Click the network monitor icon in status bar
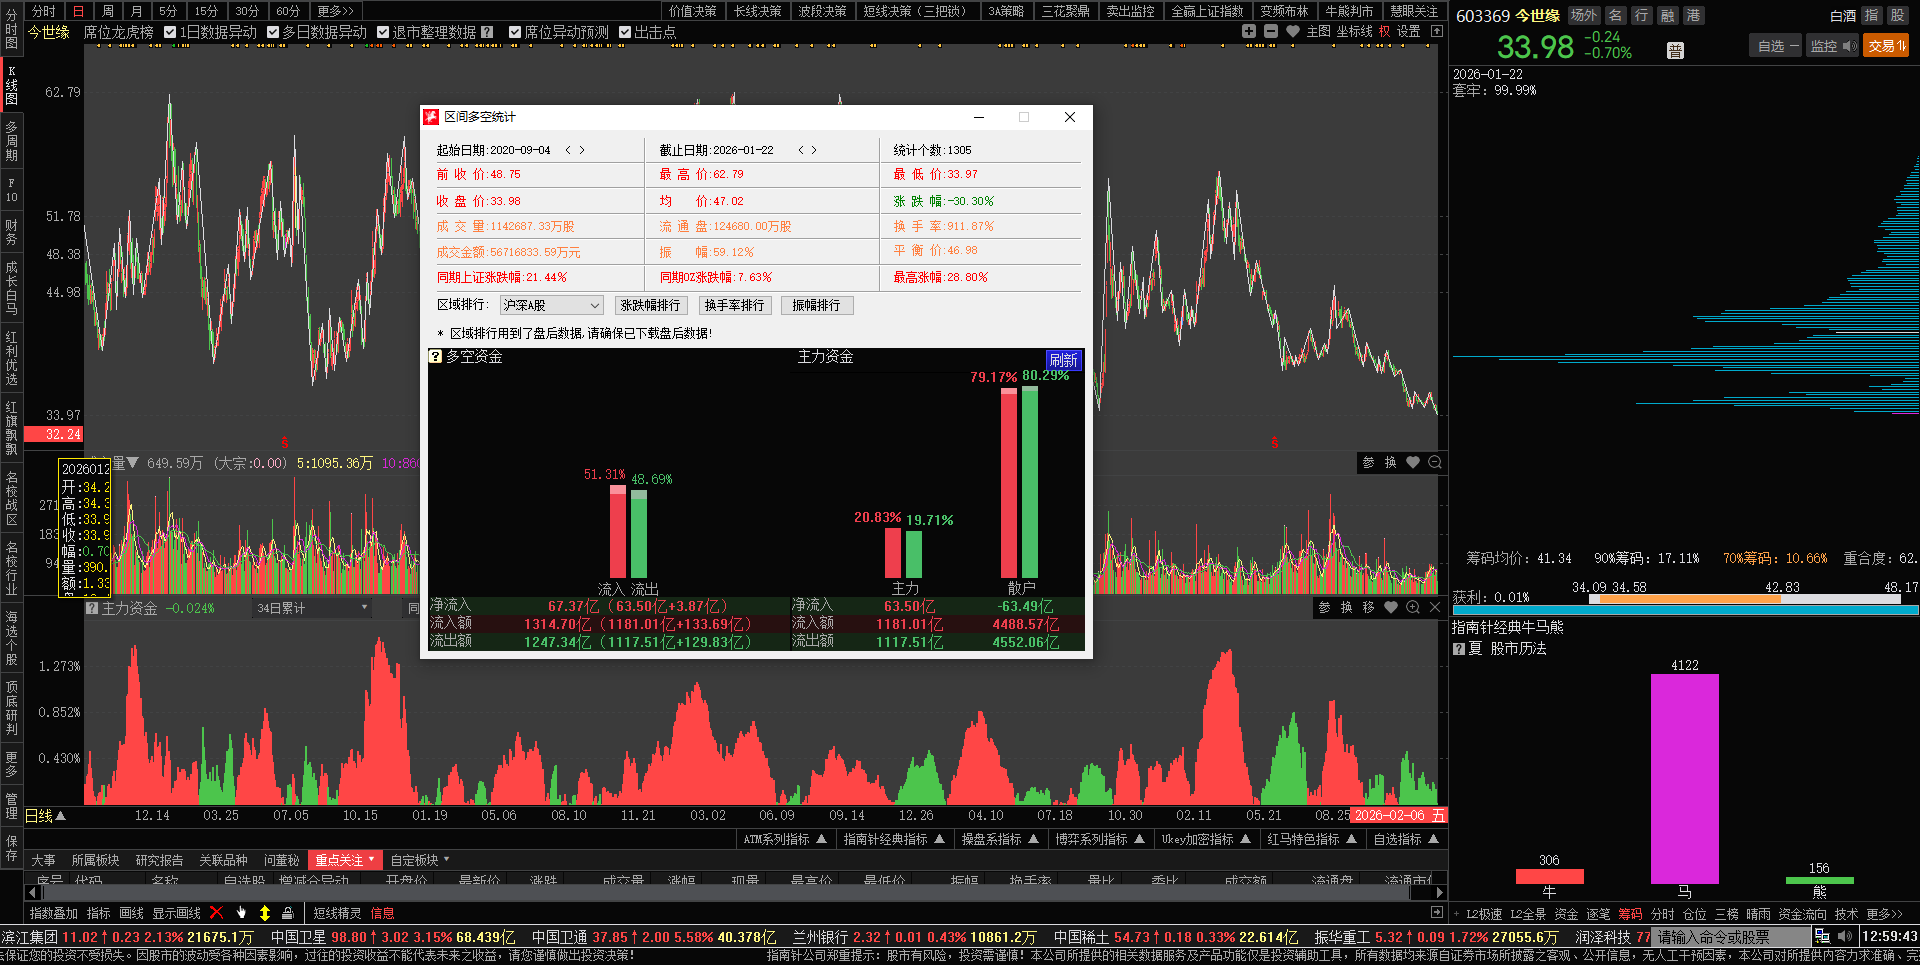Viewport: 1920px width, 965px height. (1822, 937)
